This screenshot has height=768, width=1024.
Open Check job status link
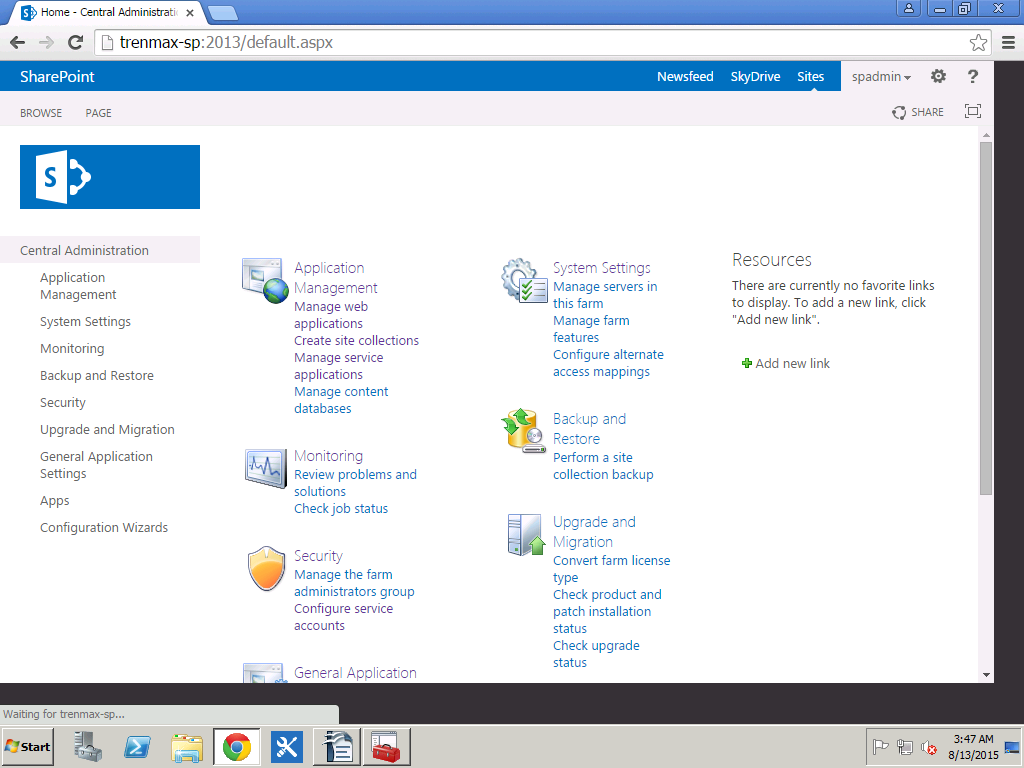341,508
